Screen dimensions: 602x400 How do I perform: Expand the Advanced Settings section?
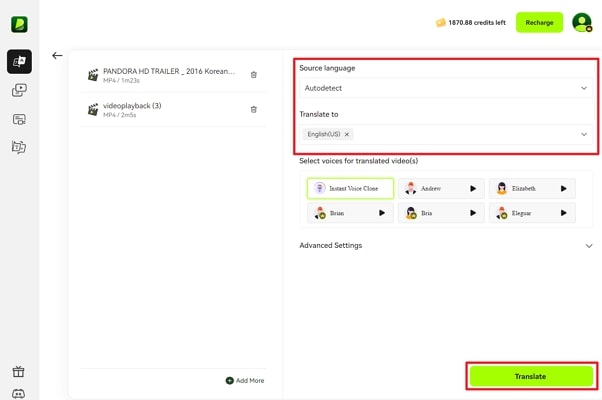pos(446,245)
